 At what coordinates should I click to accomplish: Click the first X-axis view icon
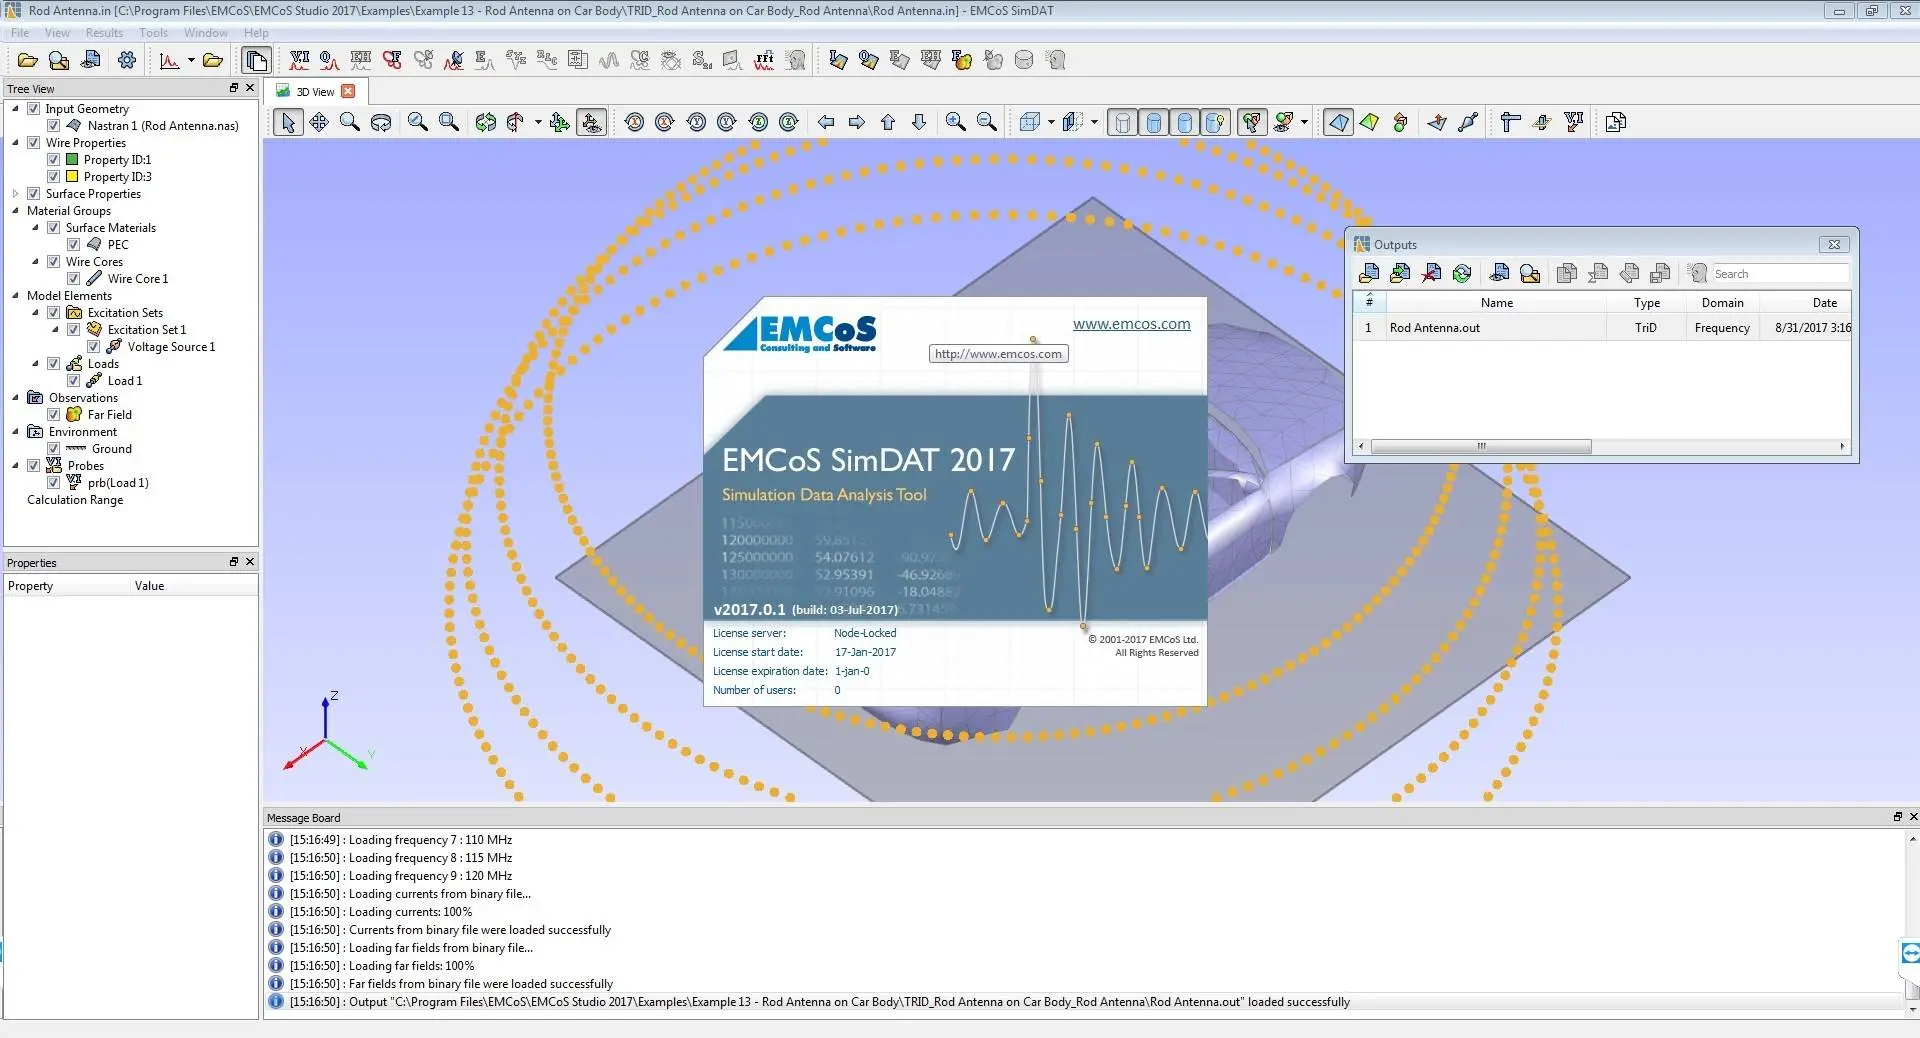pyautogui.click(x=634, y=122)
